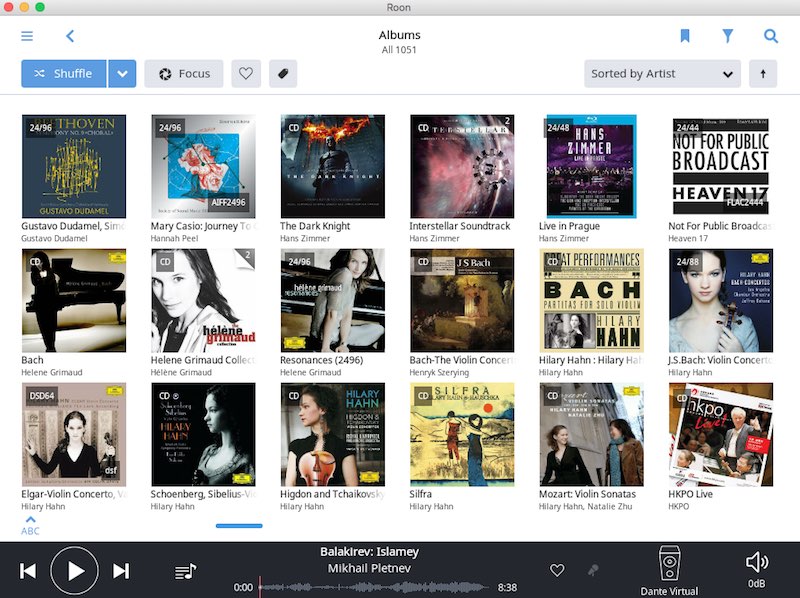Open the Sorted by Artist dropdown
The image size is (800, 598).
click(x=662, y=73)
